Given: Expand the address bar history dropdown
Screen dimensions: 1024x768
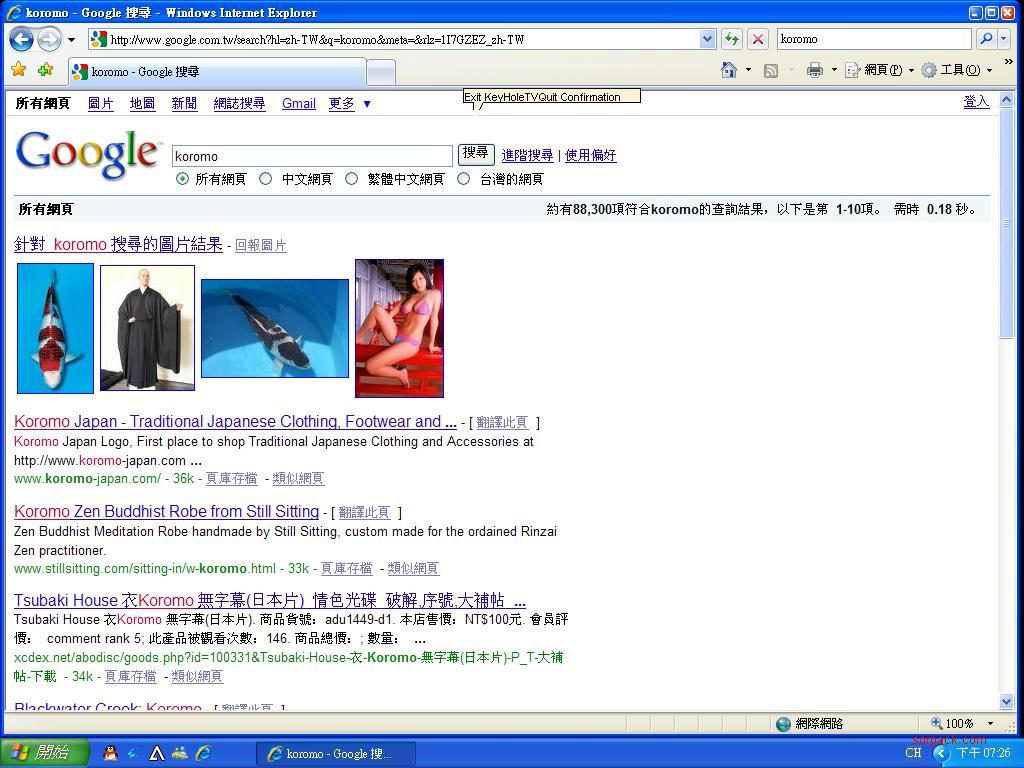Looking at the screenshot, I should [707, 39].
